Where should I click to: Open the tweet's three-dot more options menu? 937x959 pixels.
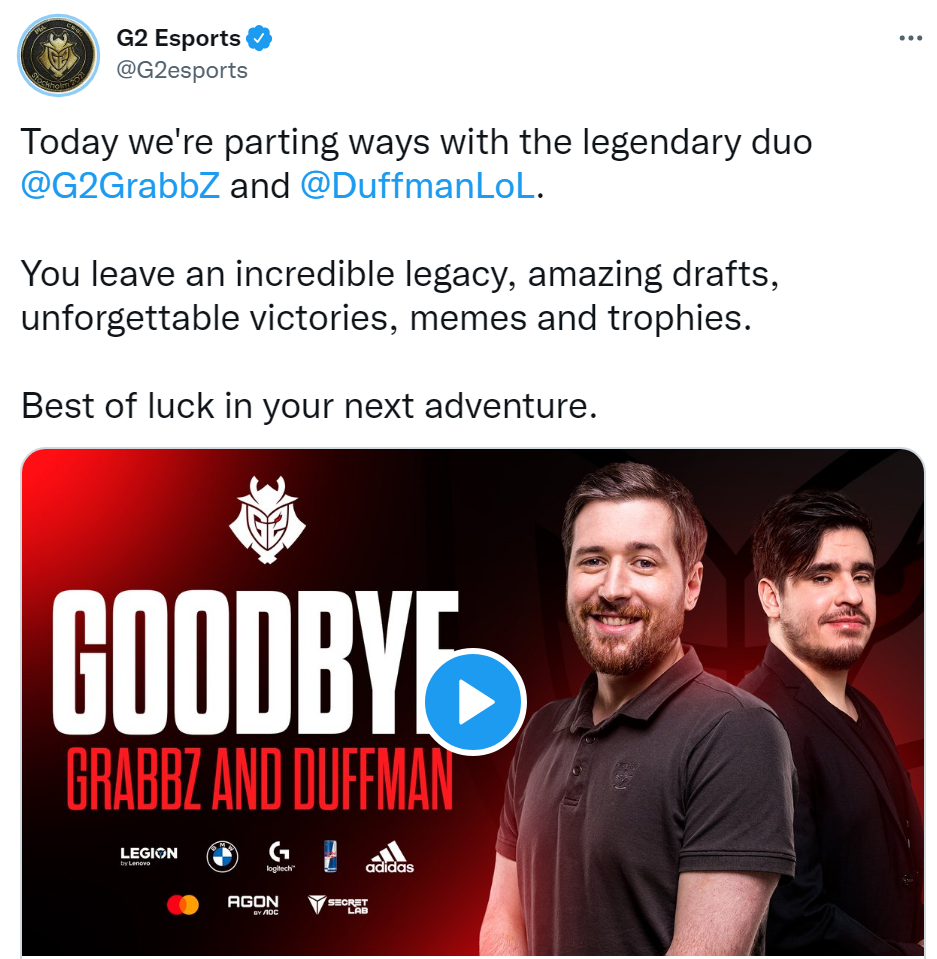pos(910,39)
